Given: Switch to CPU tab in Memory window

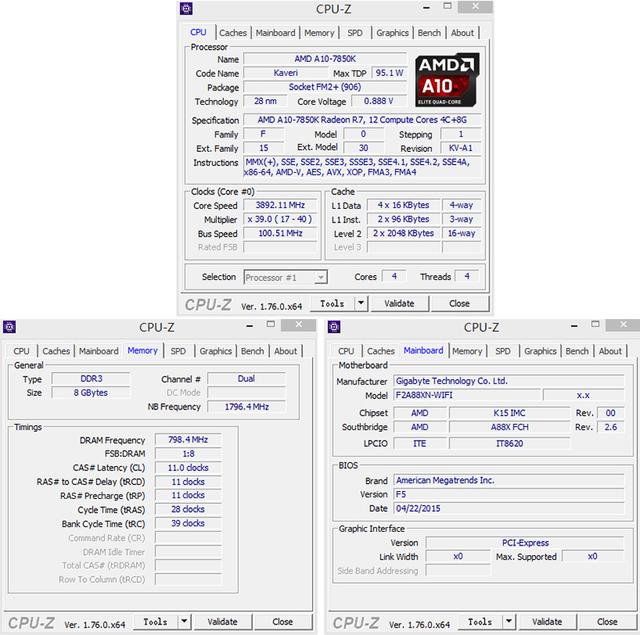Looking at the screenshot, I should point(21,351).
